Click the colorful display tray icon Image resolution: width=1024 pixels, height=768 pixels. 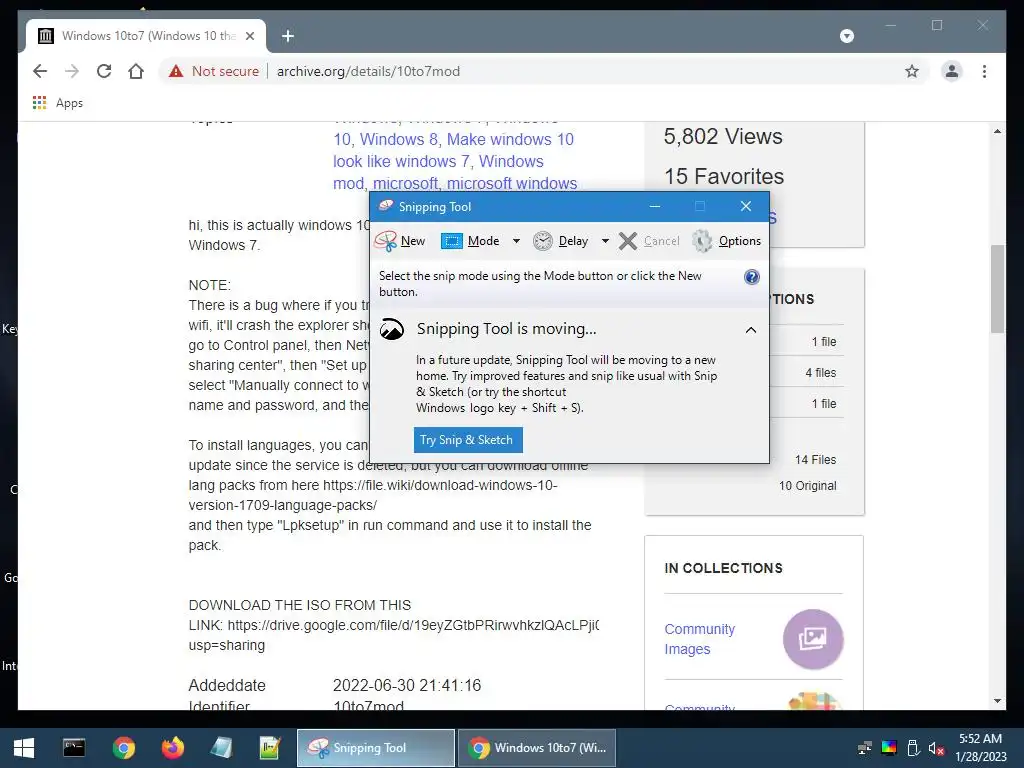pos(889,748)
